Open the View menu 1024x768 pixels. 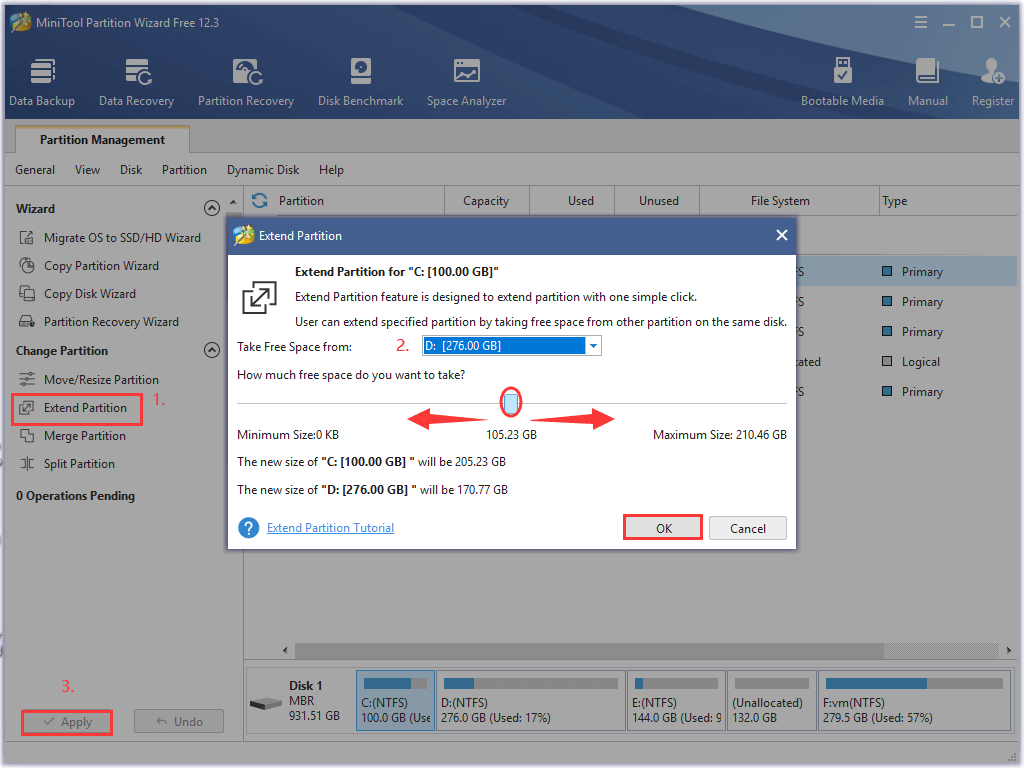(88, 170)
